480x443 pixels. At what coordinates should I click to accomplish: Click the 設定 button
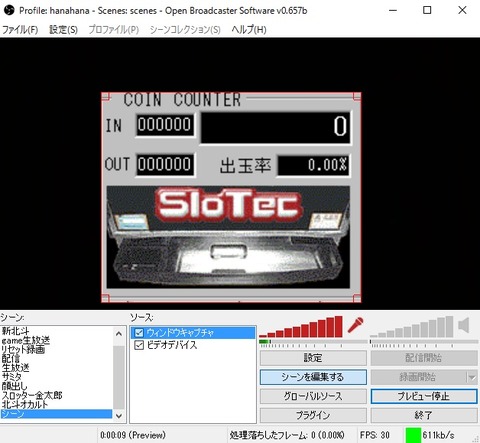[313, 358]
